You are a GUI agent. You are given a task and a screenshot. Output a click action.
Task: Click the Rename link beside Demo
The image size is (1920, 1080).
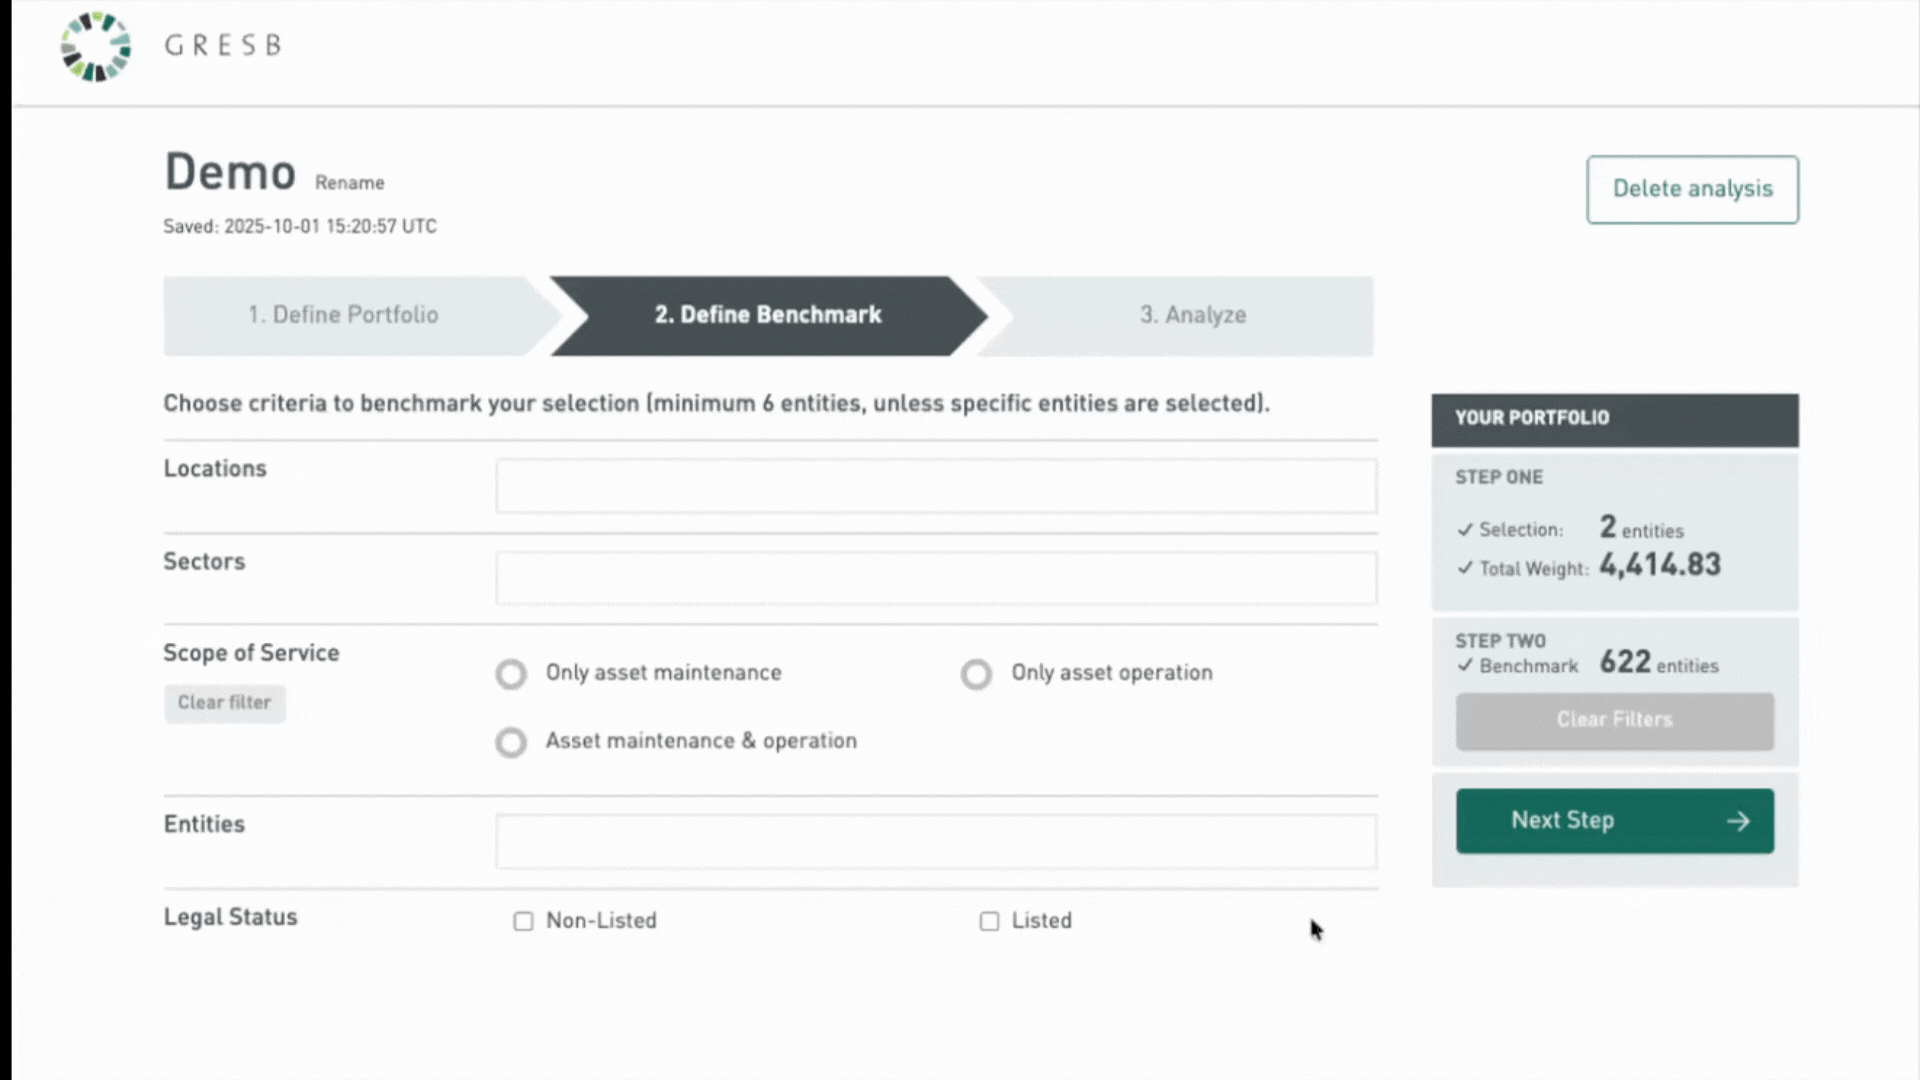tap(349, 183)
